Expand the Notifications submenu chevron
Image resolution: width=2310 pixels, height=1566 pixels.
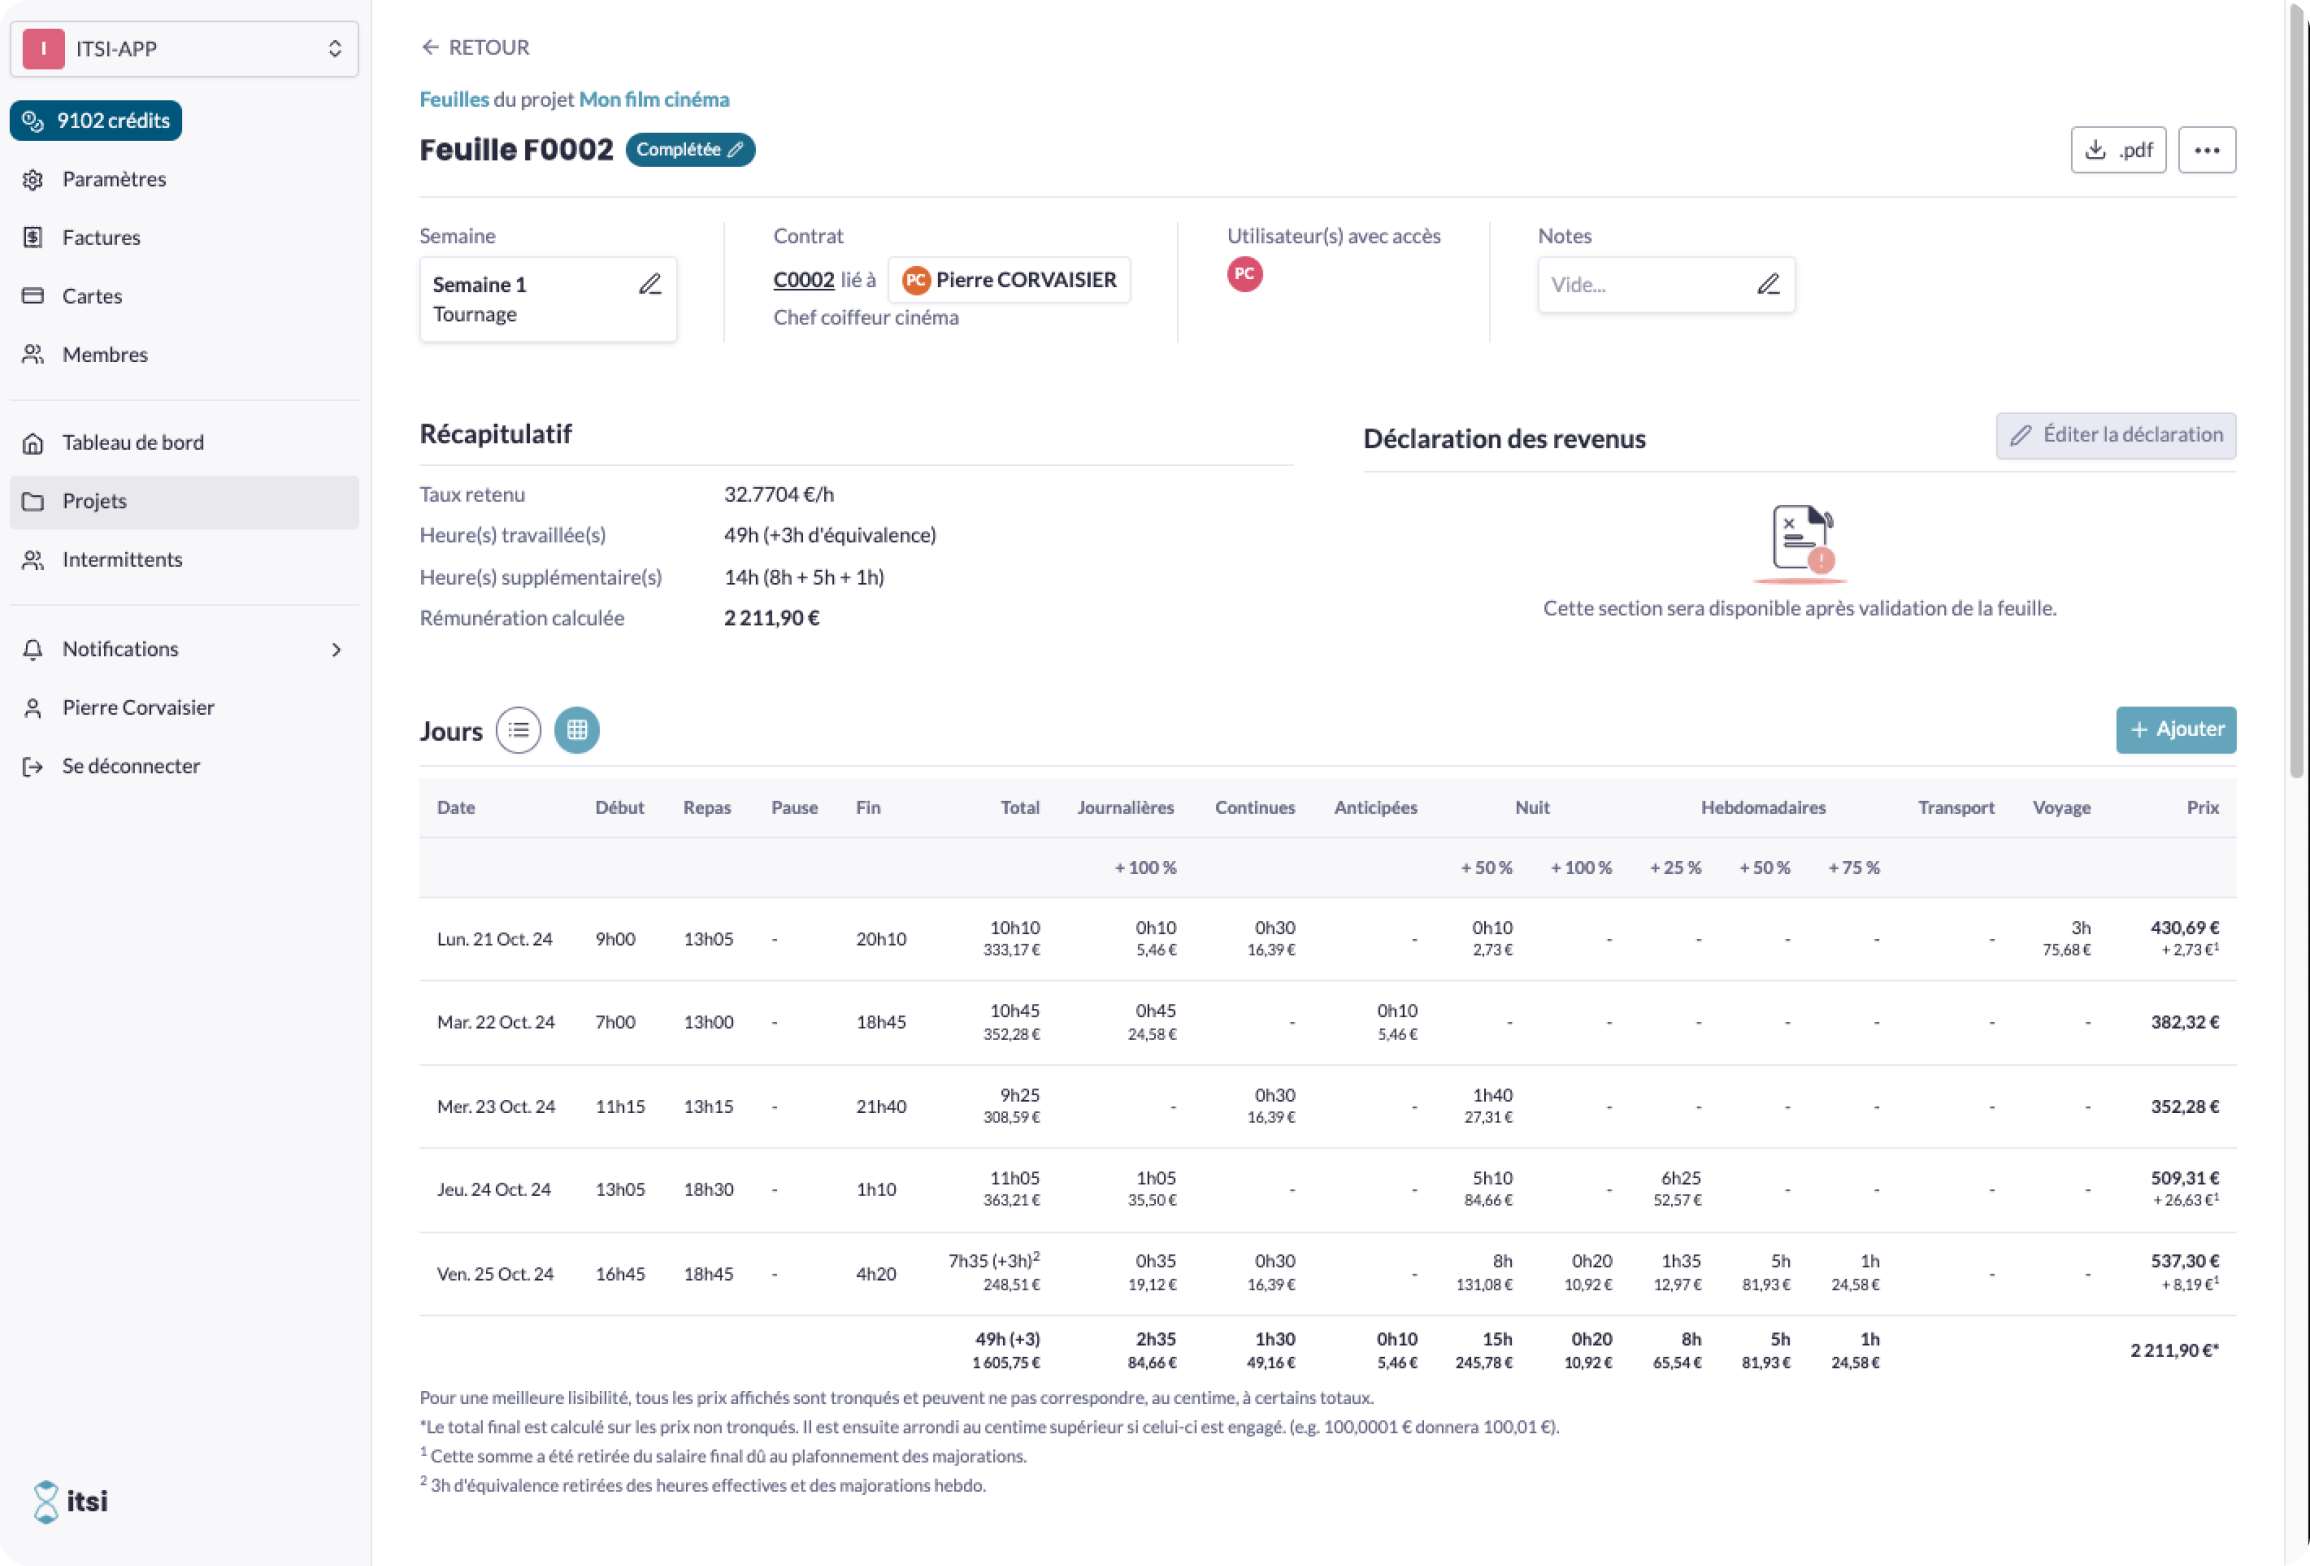[336, 650]
